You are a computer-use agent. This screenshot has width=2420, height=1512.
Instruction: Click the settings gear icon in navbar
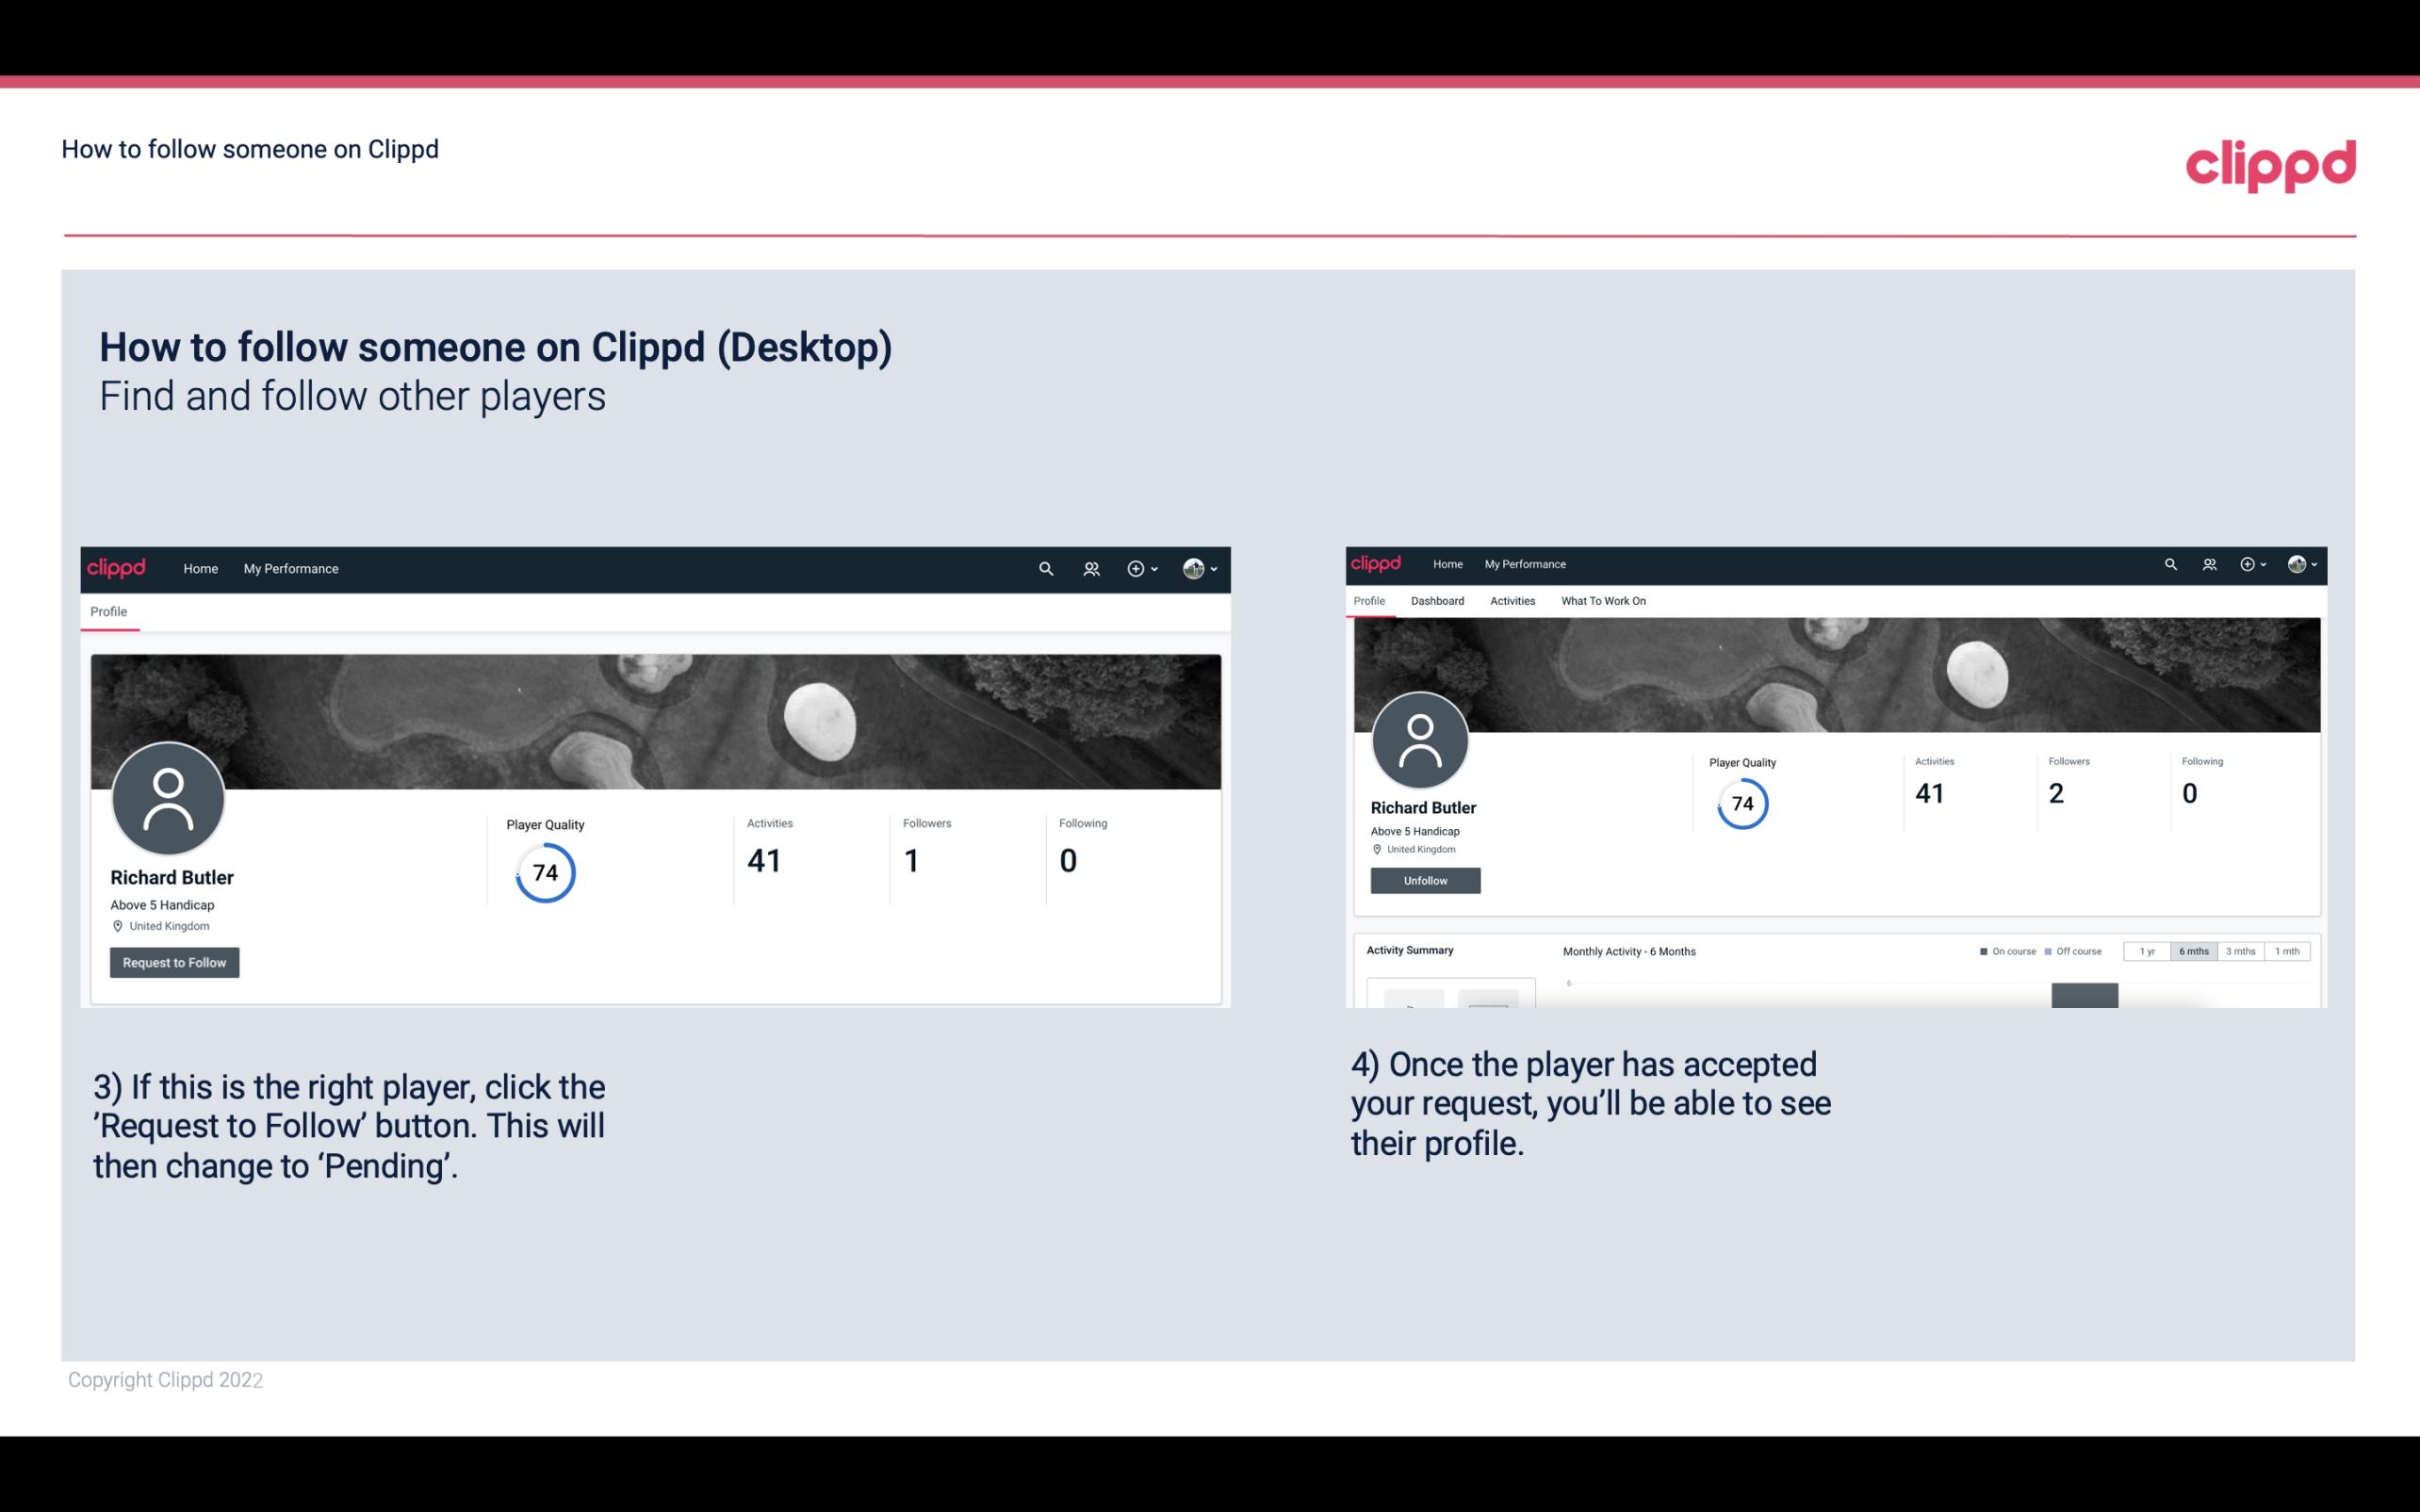(1136, 568)
